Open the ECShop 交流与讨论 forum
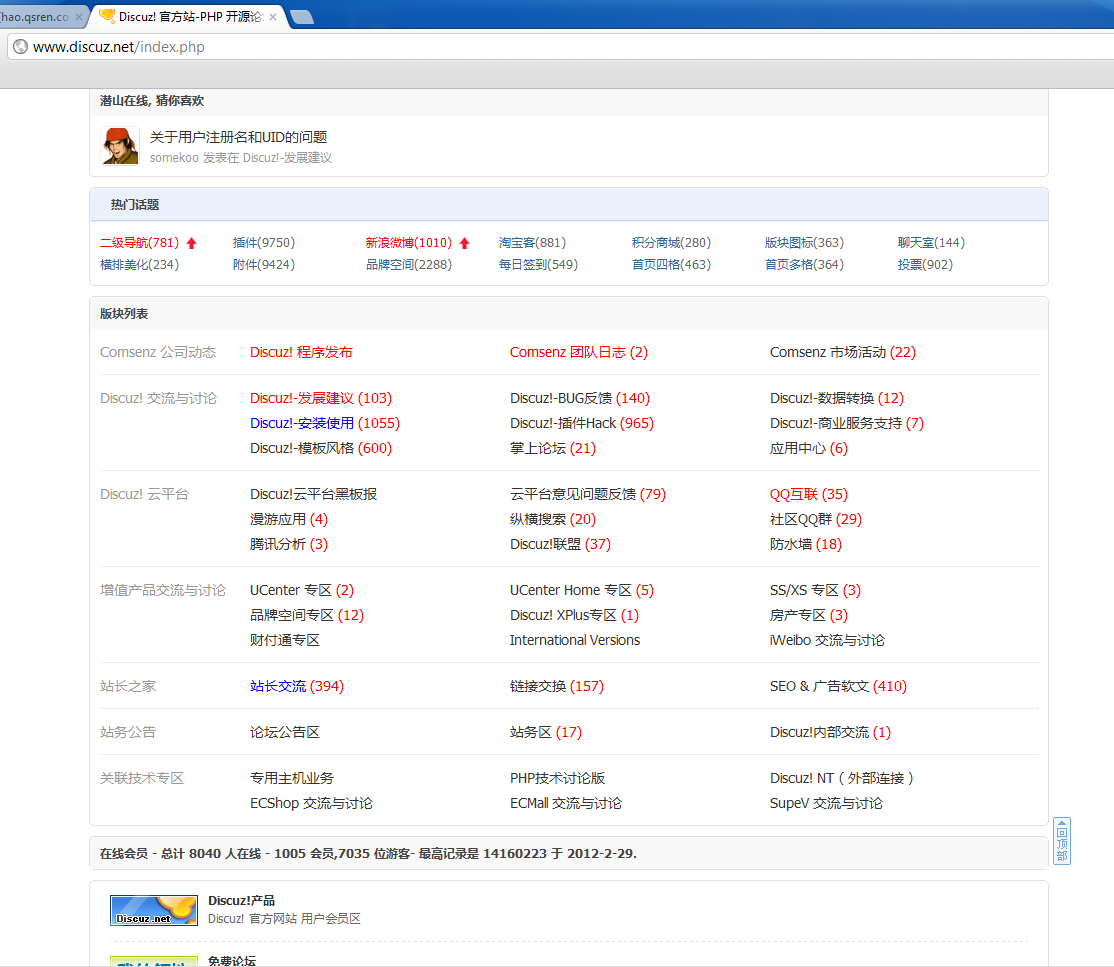The image size is (1114, 967). coord(311,804)
